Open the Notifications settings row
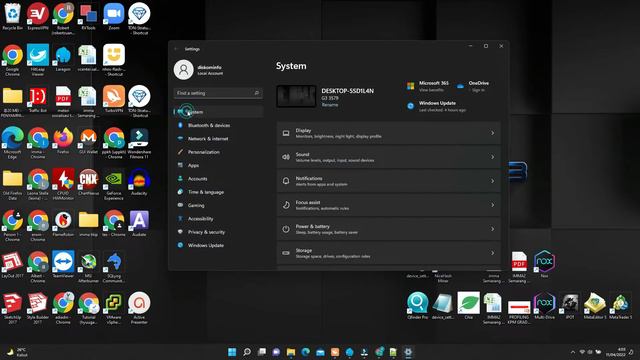Image resolution: width=640 pixels, height=360 pixels. click(389, 181)
